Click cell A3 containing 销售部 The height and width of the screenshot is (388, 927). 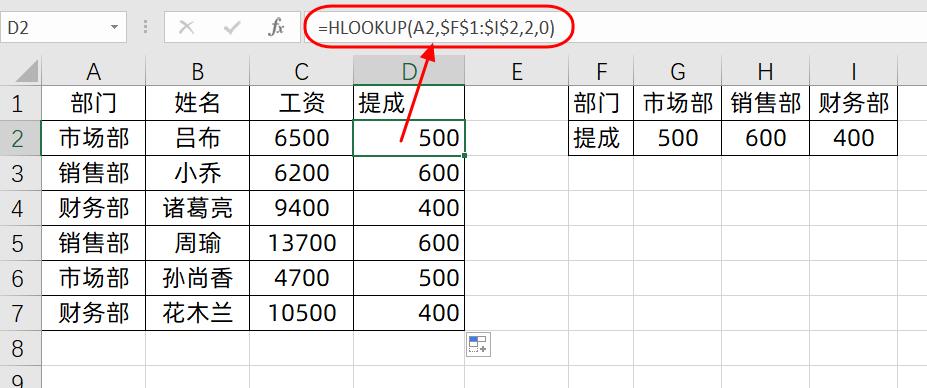point(93,173)
